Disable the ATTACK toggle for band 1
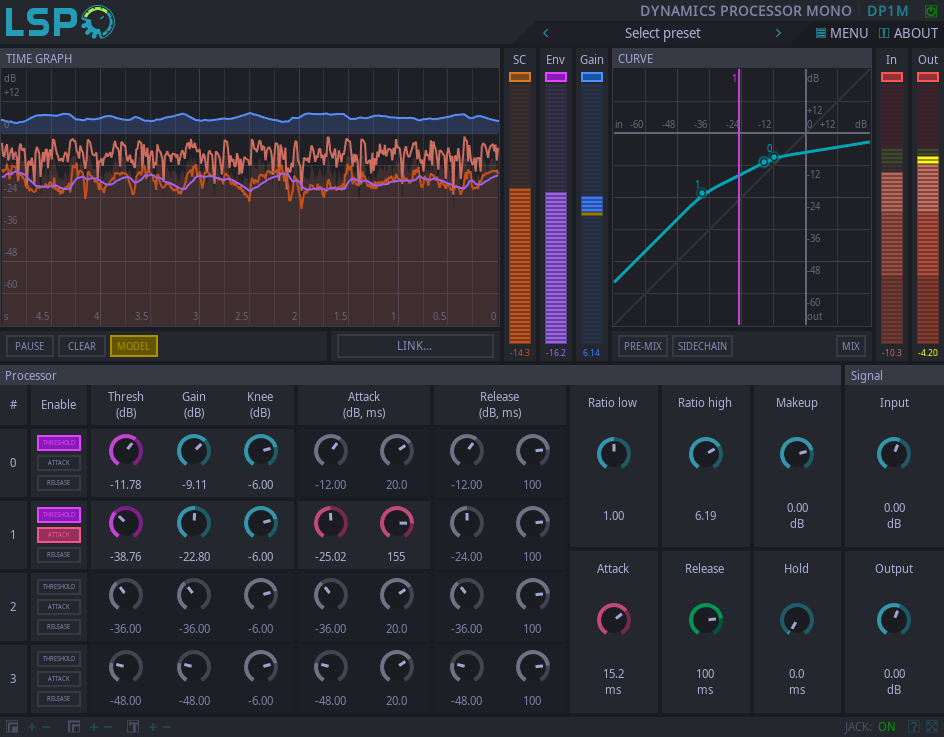Viewport: 944px width, 737px height. [x=58, y=534]
